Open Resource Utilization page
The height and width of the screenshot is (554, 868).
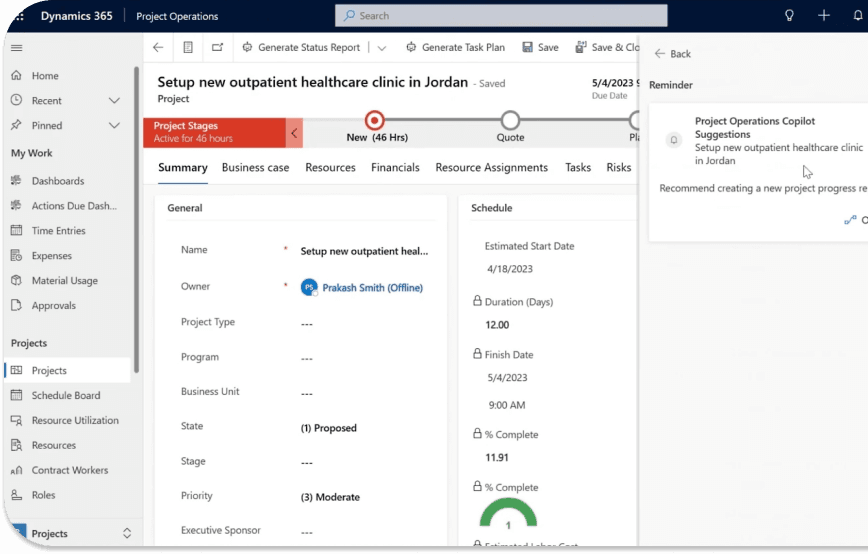(x=75, y=420)
